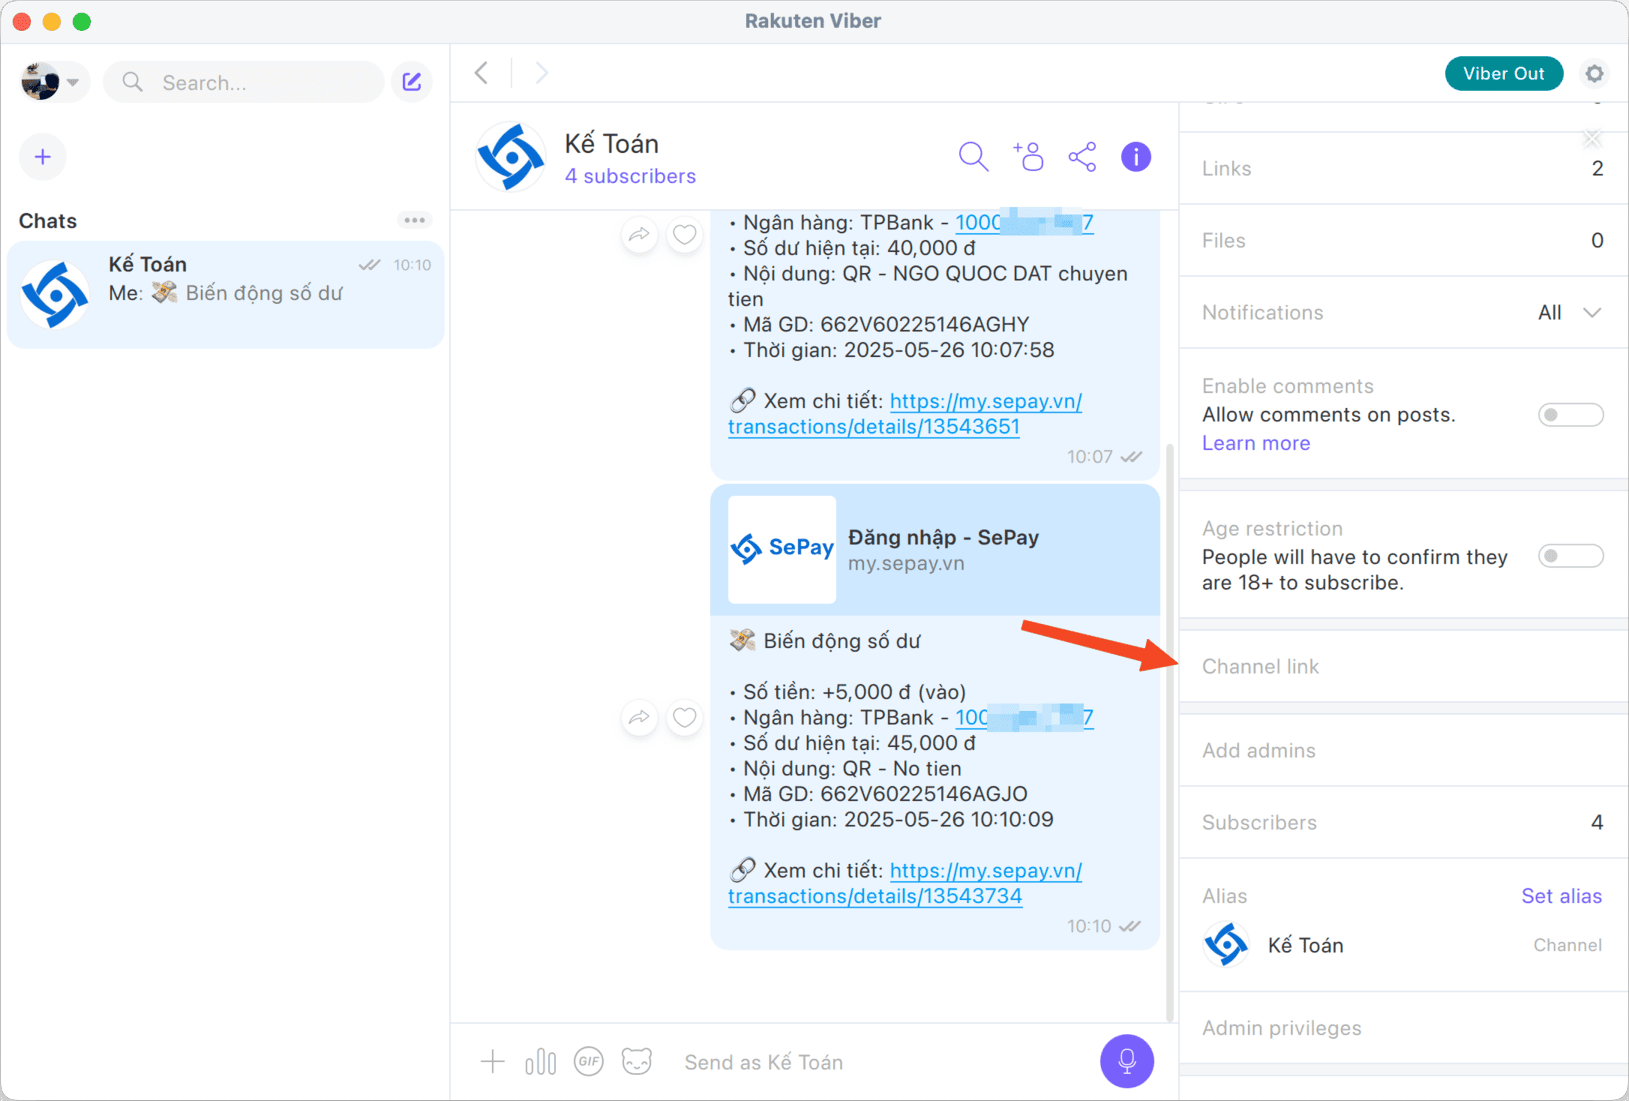This screenshot has height=1101, width=1629.
Task: Search within the Kế Toán chat
Action: point(973,157)
